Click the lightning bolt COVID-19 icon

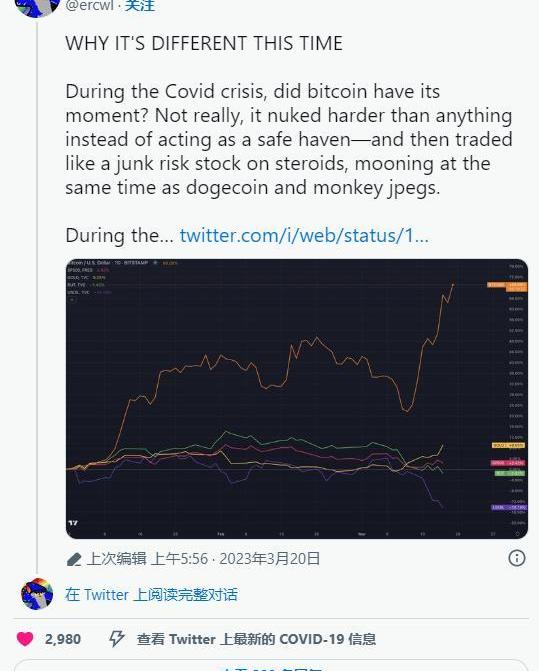(116, 638)
